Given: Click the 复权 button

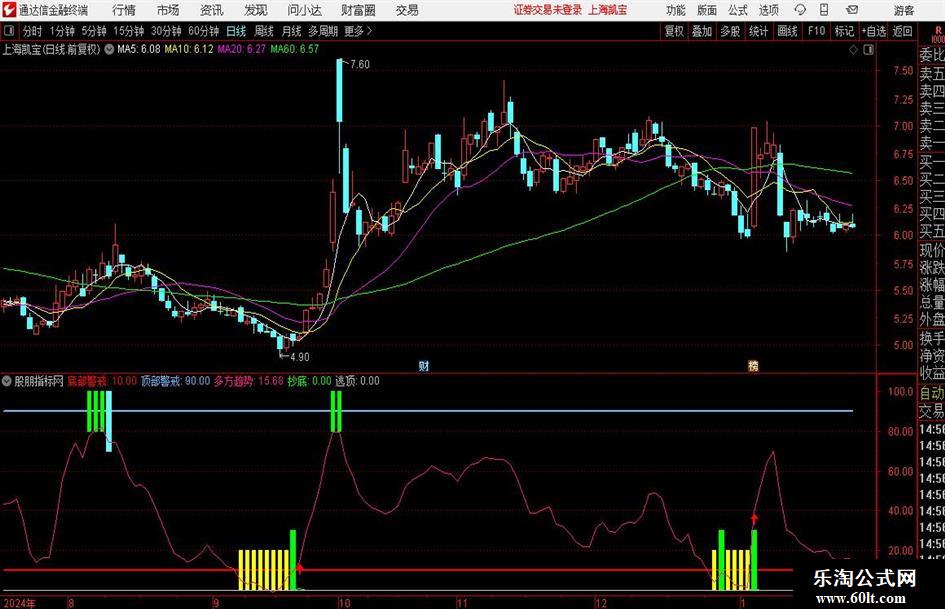Looking at the screenshot, I should [674, 31].
